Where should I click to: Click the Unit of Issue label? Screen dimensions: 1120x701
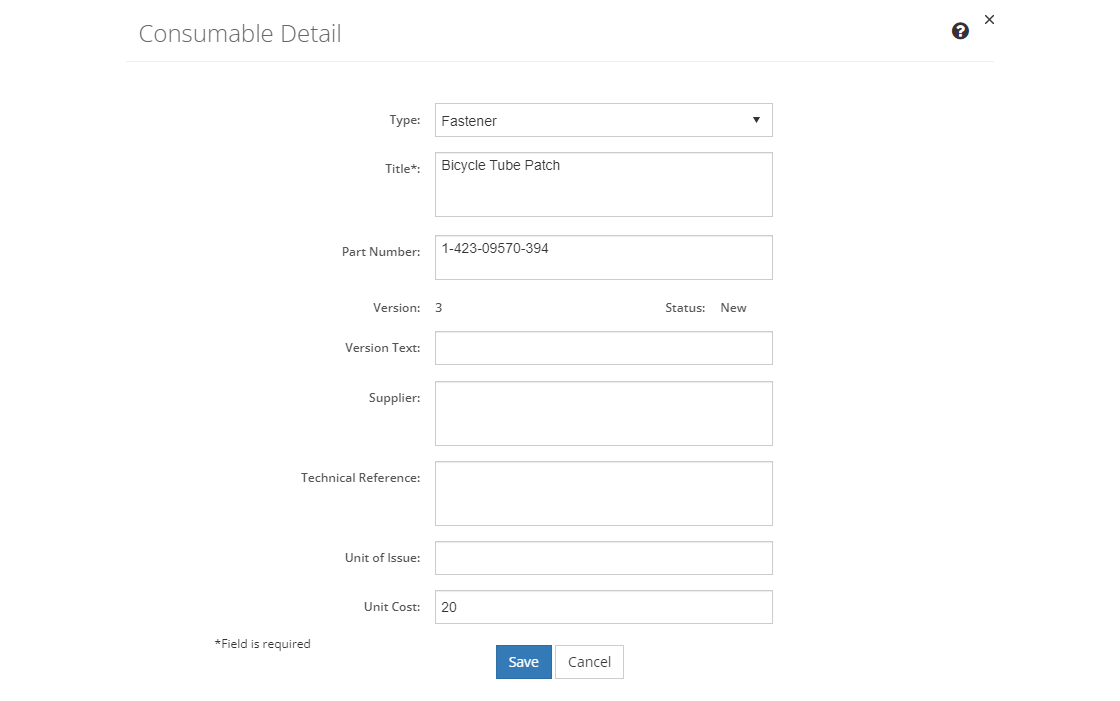[x=383, y=558]
